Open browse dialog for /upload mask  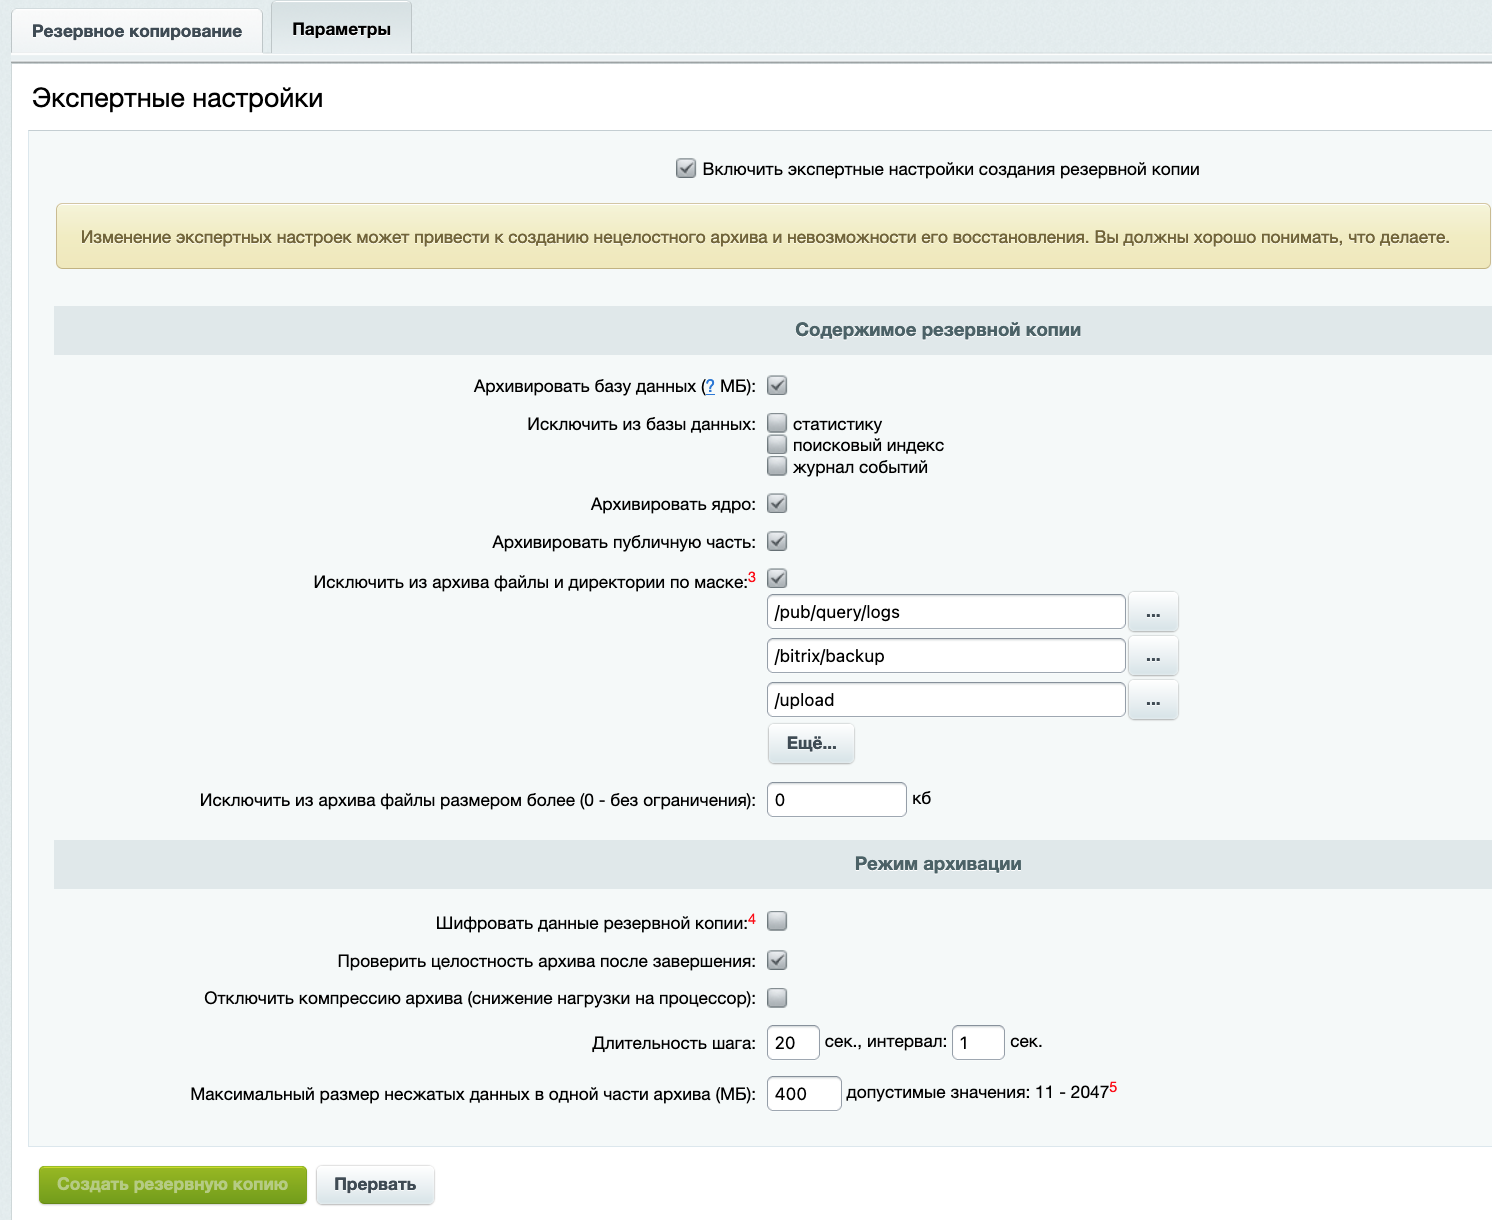click(1153, 700)
